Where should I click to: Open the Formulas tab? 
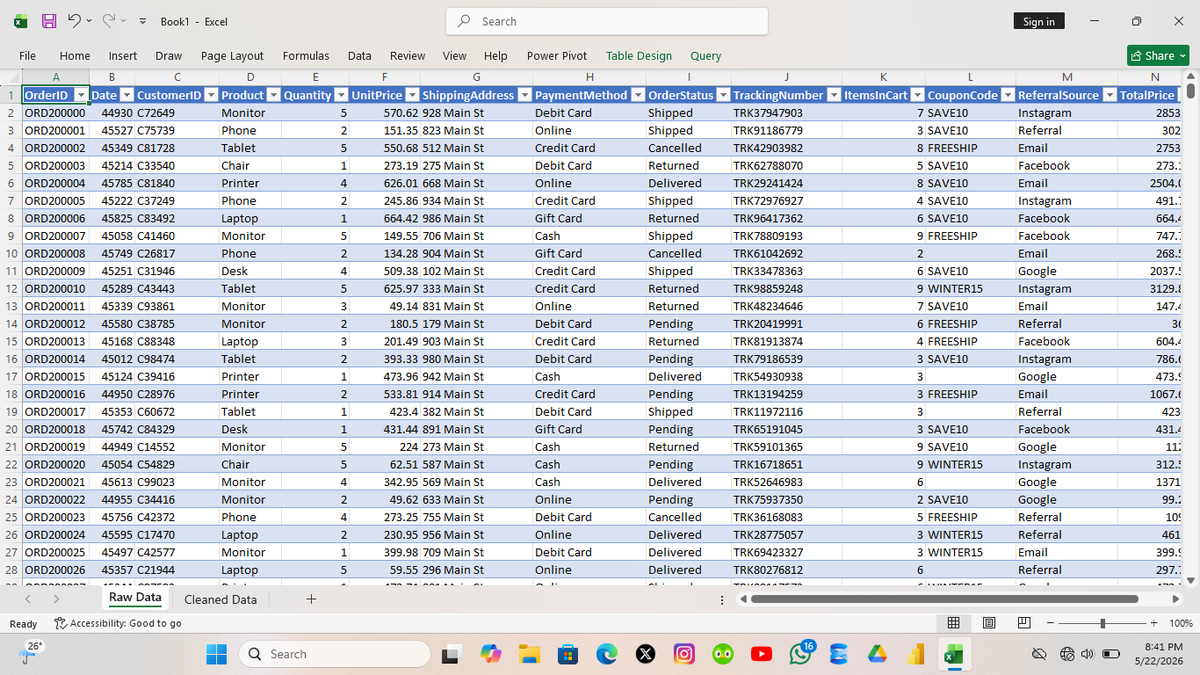coord(306,56)
